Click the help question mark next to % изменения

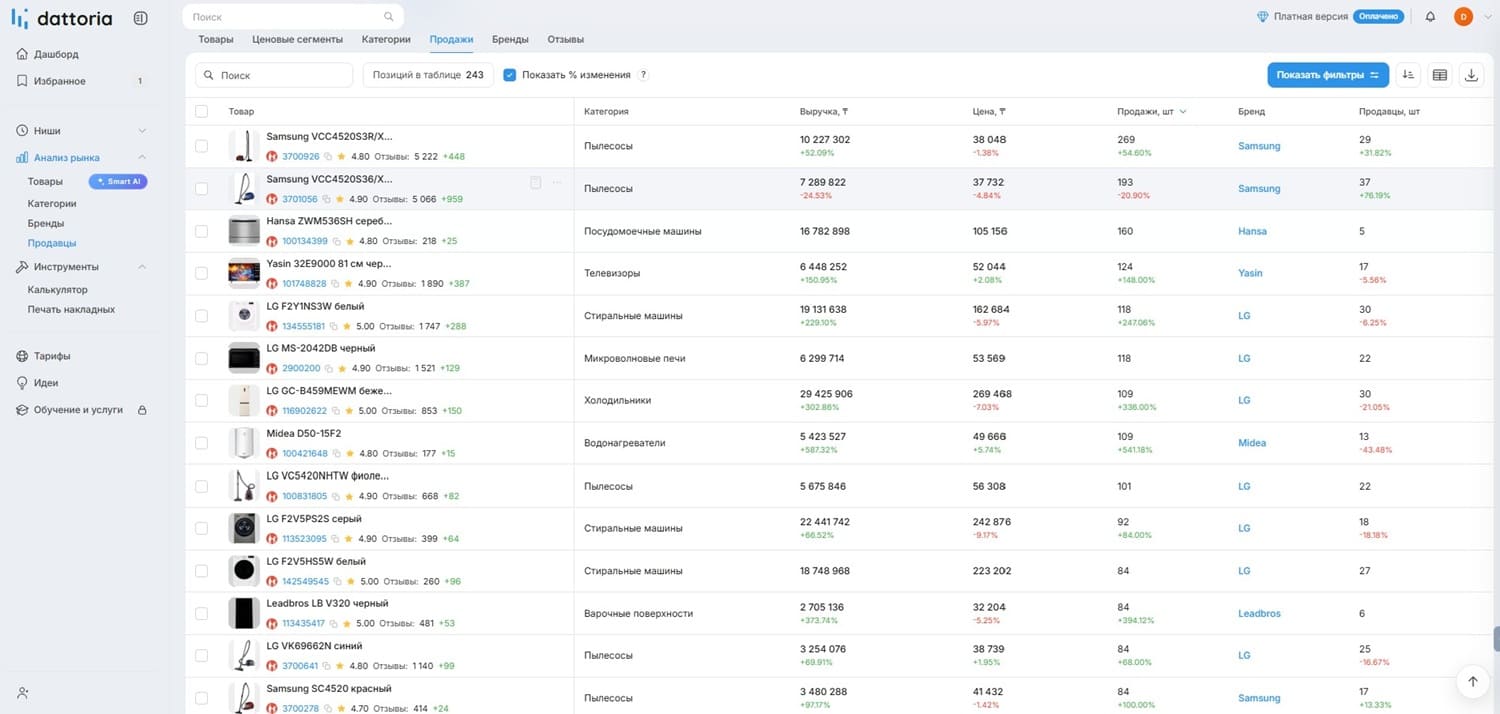pos(643,75)
